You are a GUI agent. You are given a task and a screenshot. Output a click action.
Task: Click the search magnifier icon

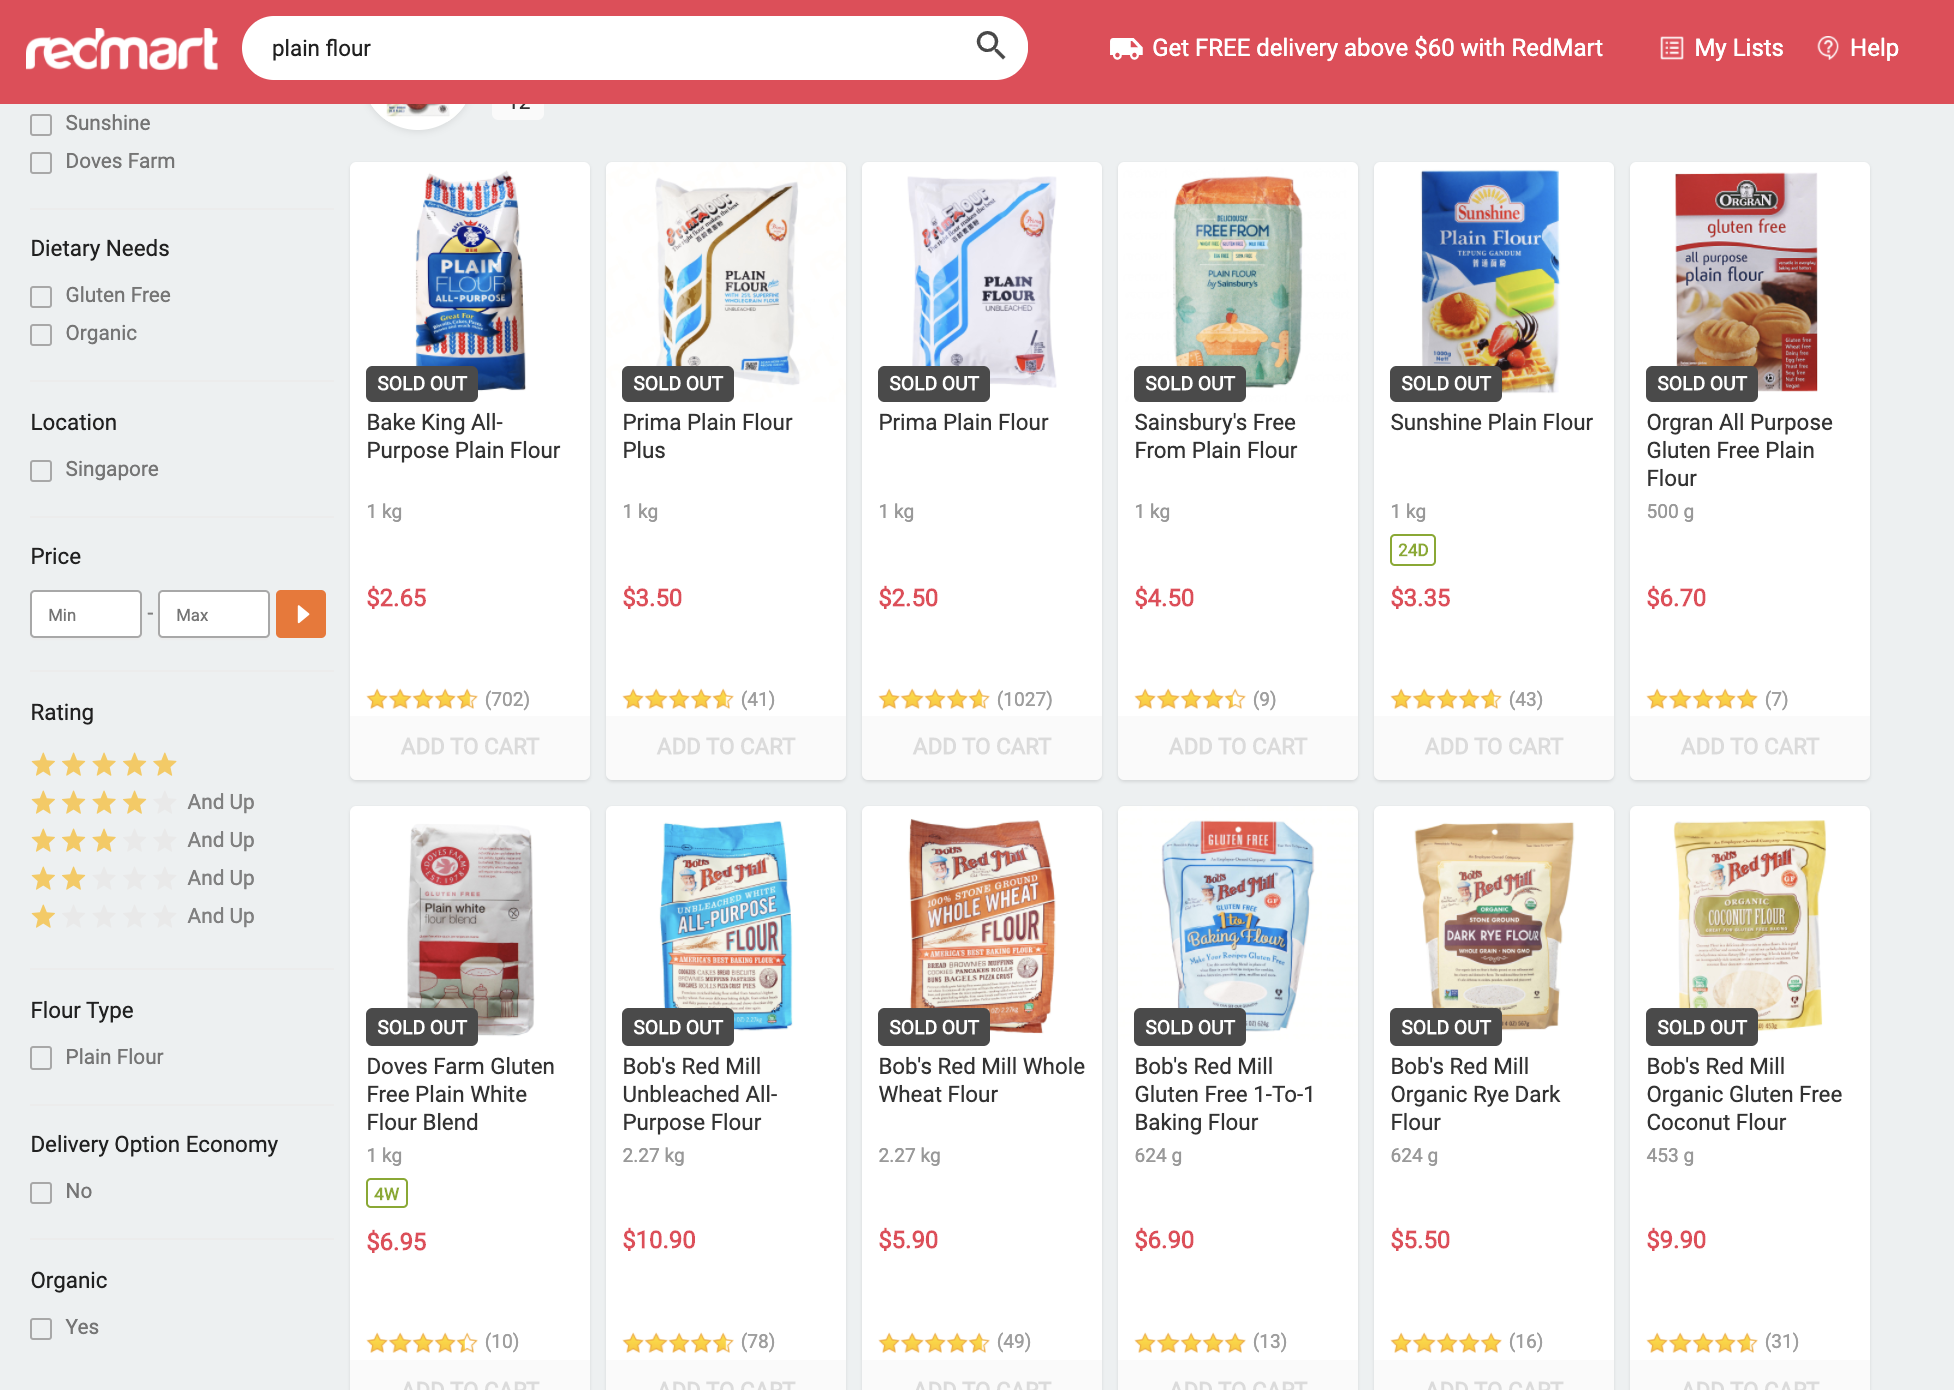tap(990, 46)
